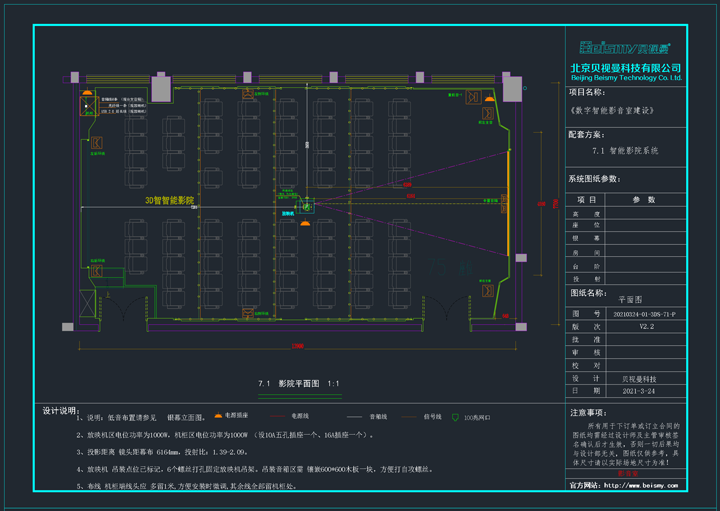Select the speaker symbol at top center wall
The width and height of the screenshot is (720, 511).
point(248,94)
